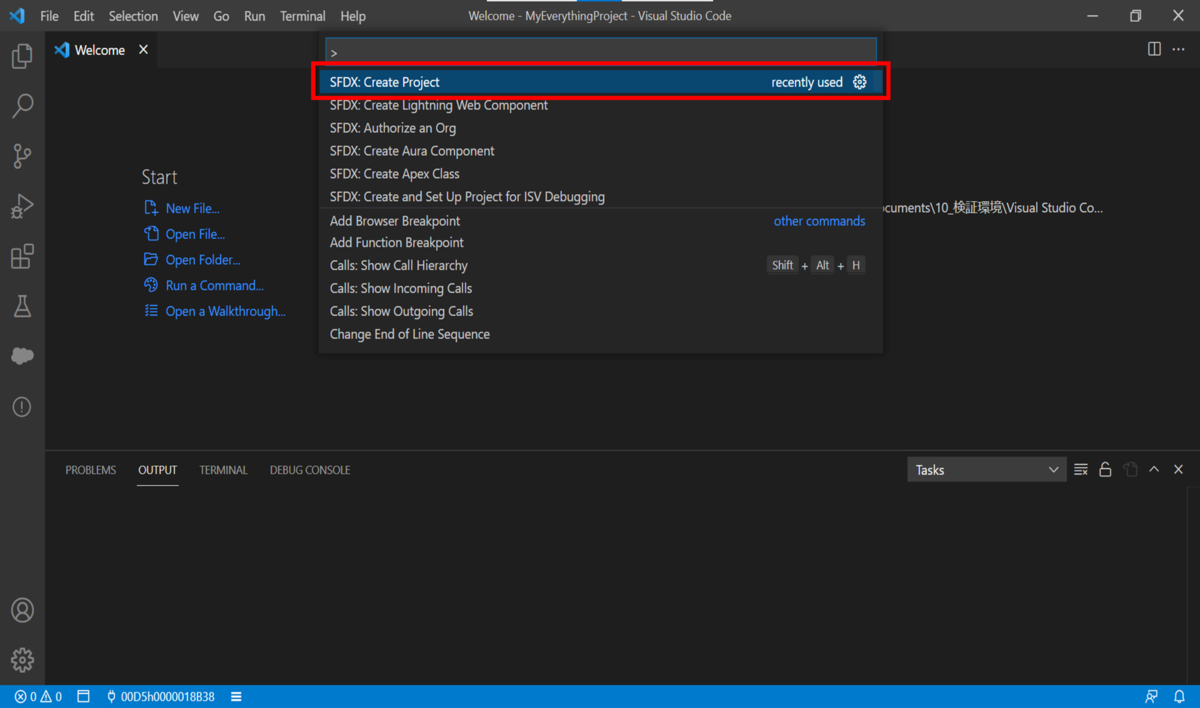The height and width of the screenshot is (708, 1200).
Task: Open the Search view icon
Action: pos(22,106)
